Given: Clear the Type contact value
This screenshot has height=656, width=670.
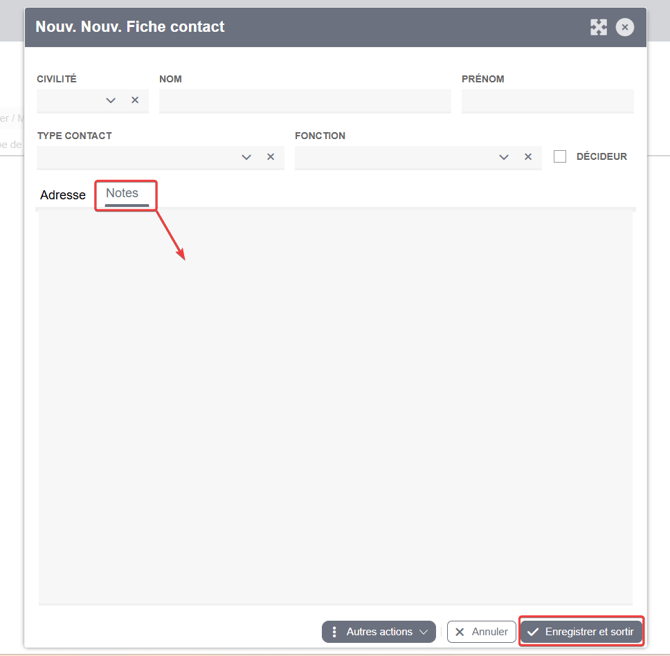Looking at the screenshot, I should 270,157.
